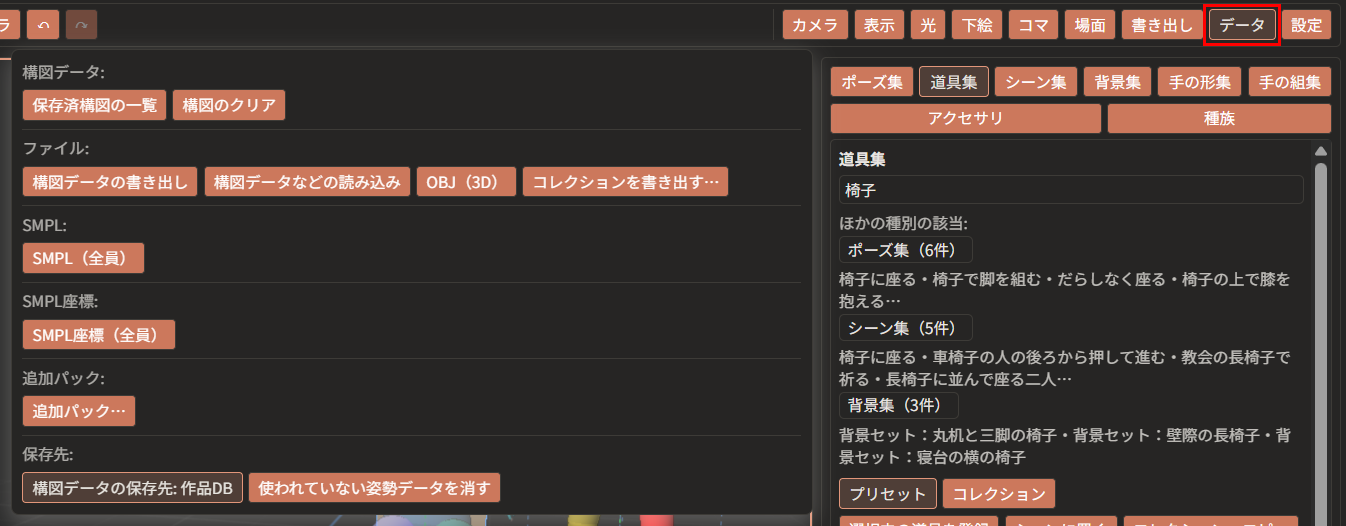This screenshot has height=526, width=1346.
Task: Open 追加パック… dialog
Action: point(79,411)
